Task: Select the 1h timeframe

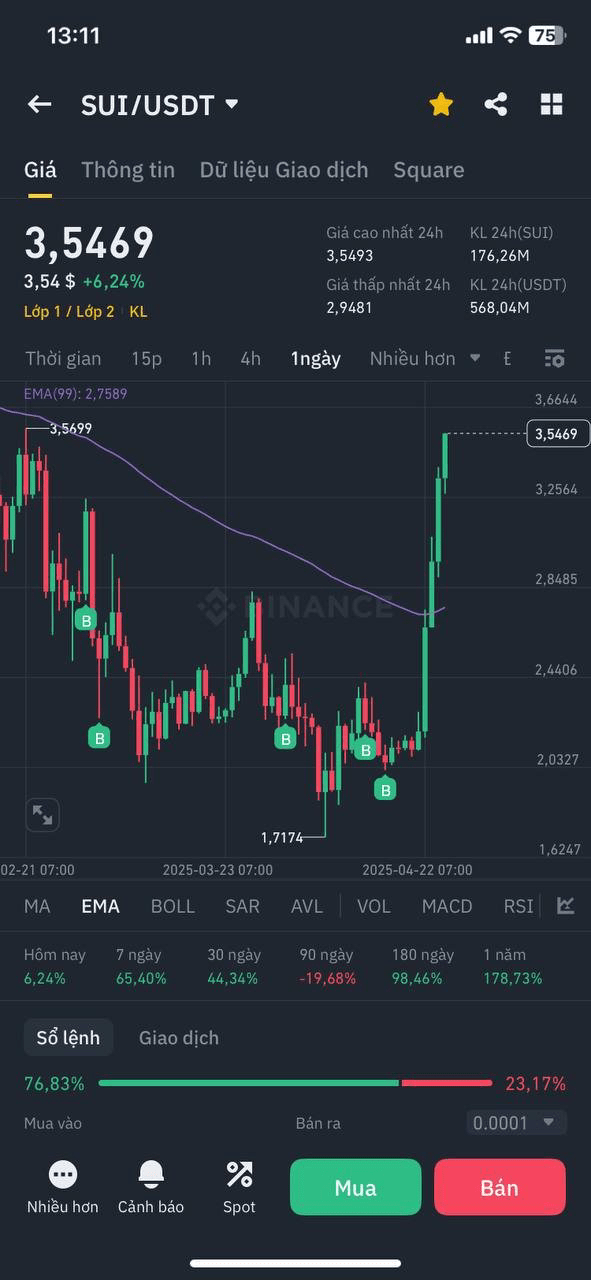Action: point(201,358)
